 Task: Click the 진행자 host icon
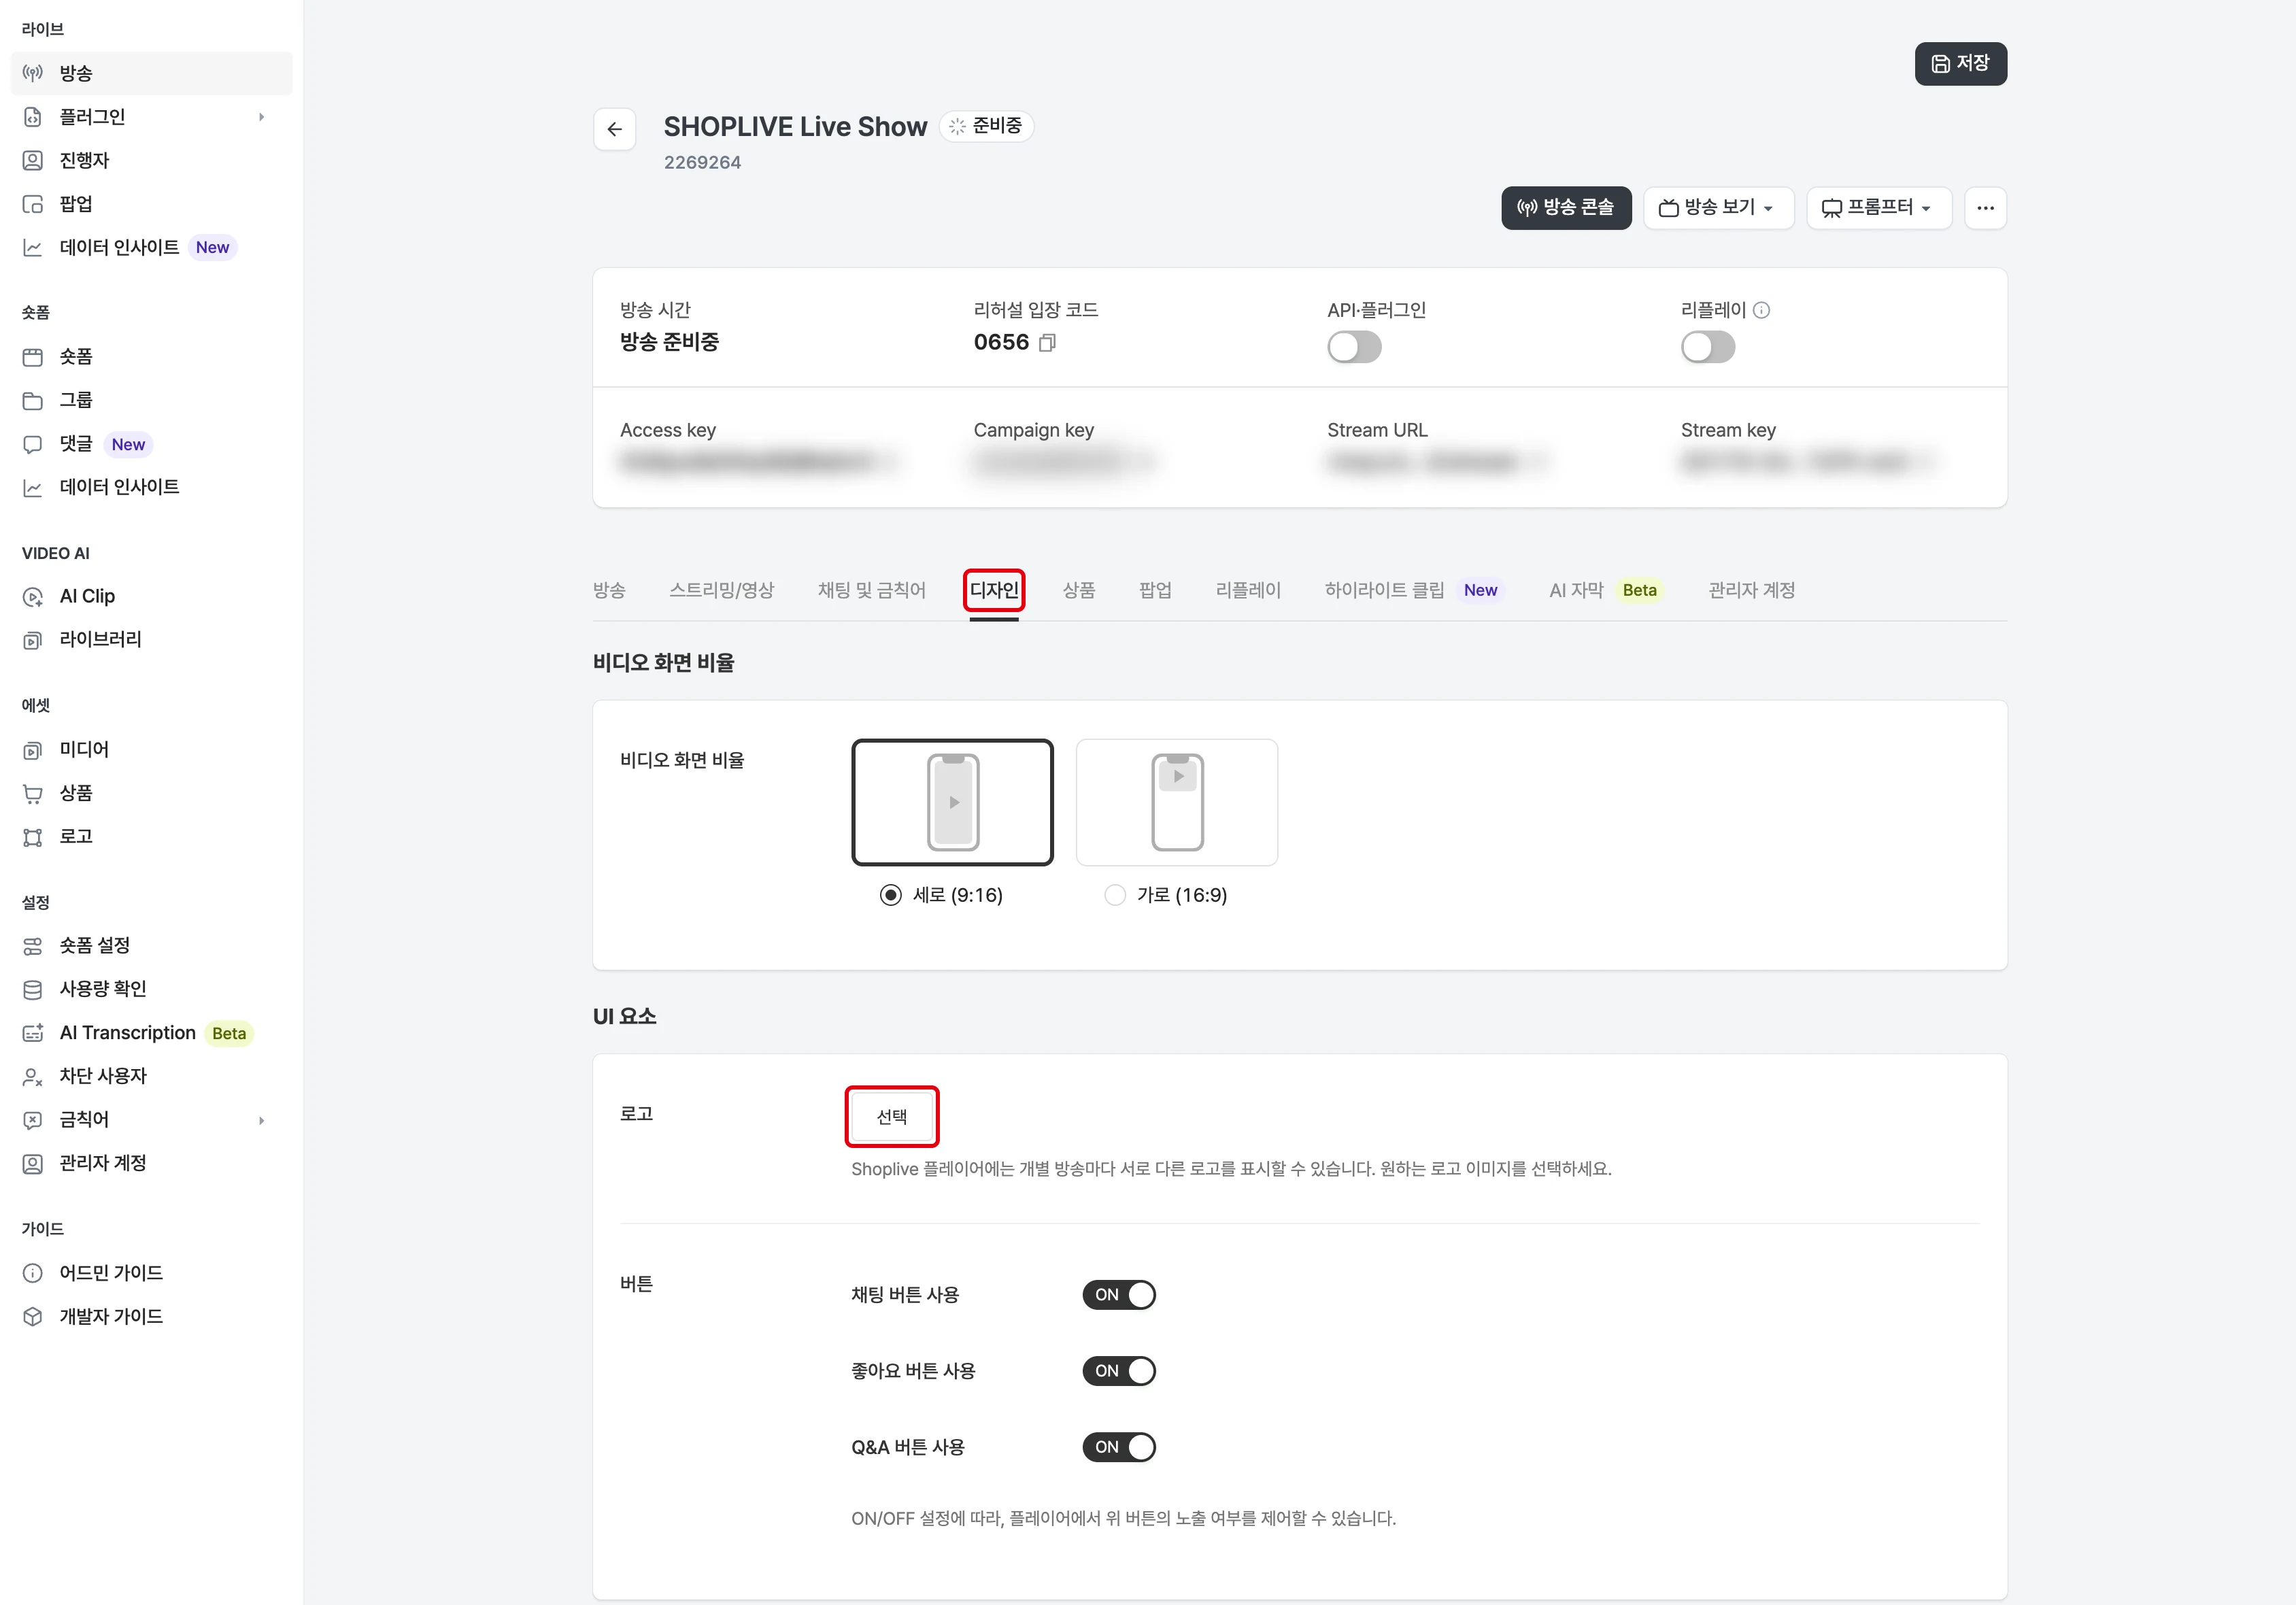33,160
